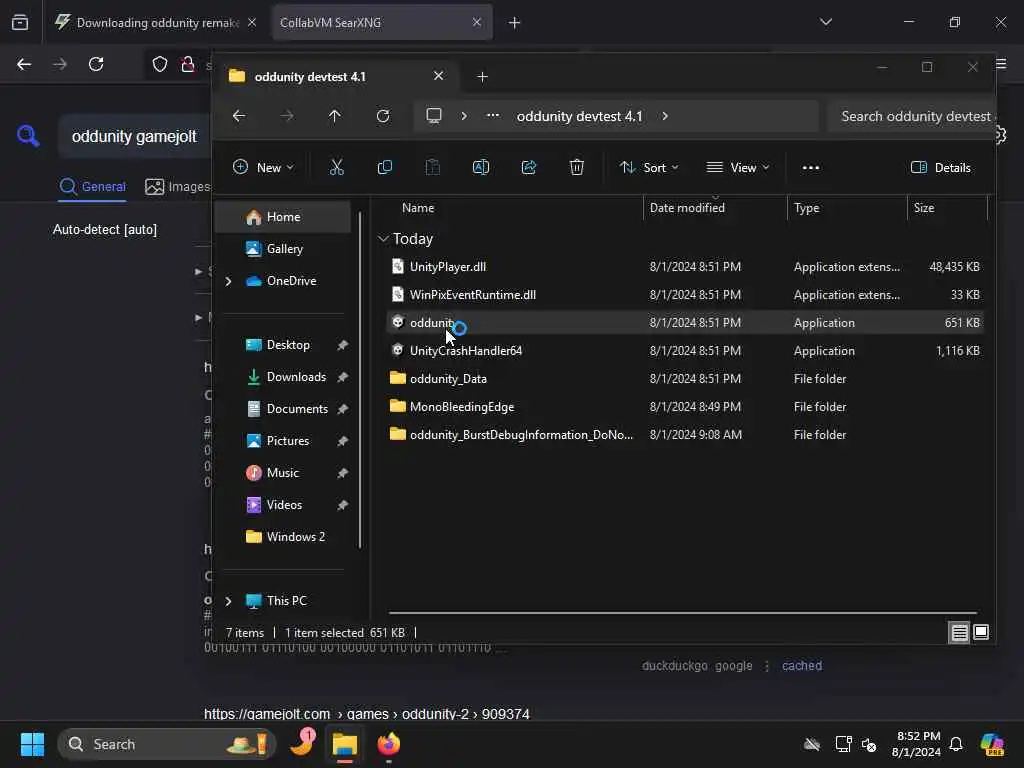Click the Share icon in Explorer toolbar
The width and height of the screenshot is (1024, 768).
click(x=529, y=168)
